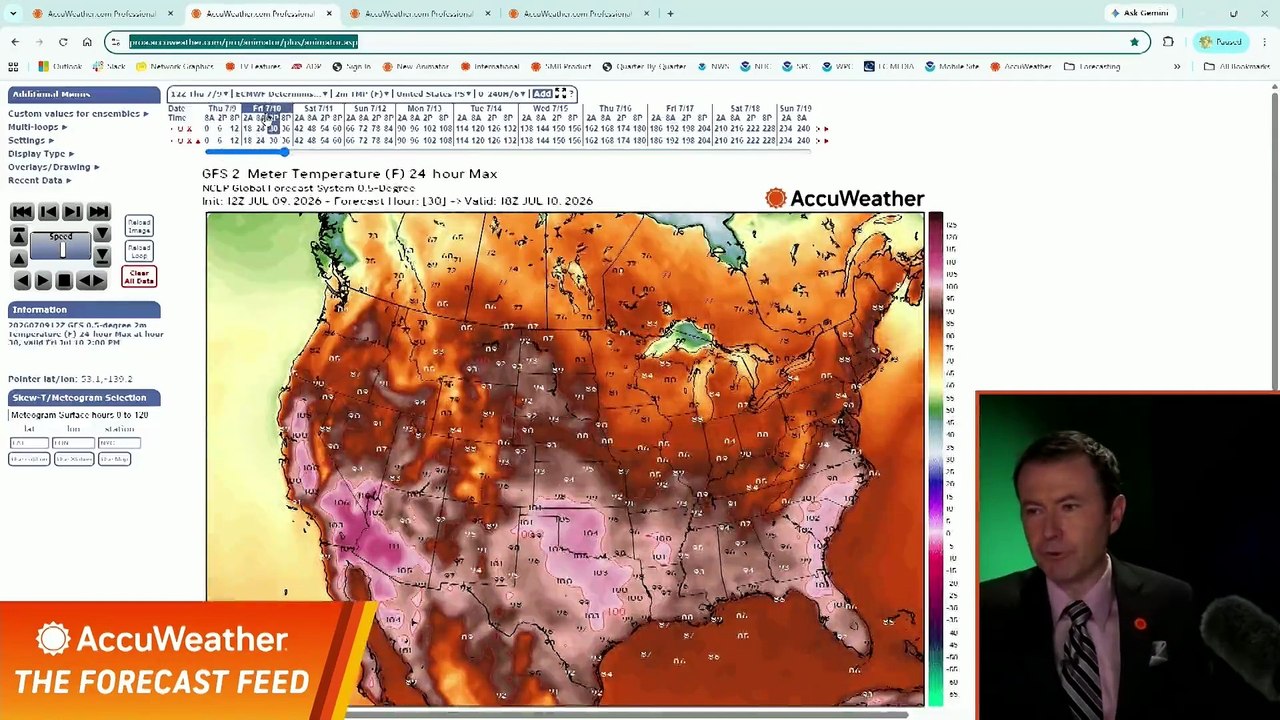Open the New Animator bookmark
Image resolution: width=1280 pixels, height=720 pixels.
[x=415, y=67]
